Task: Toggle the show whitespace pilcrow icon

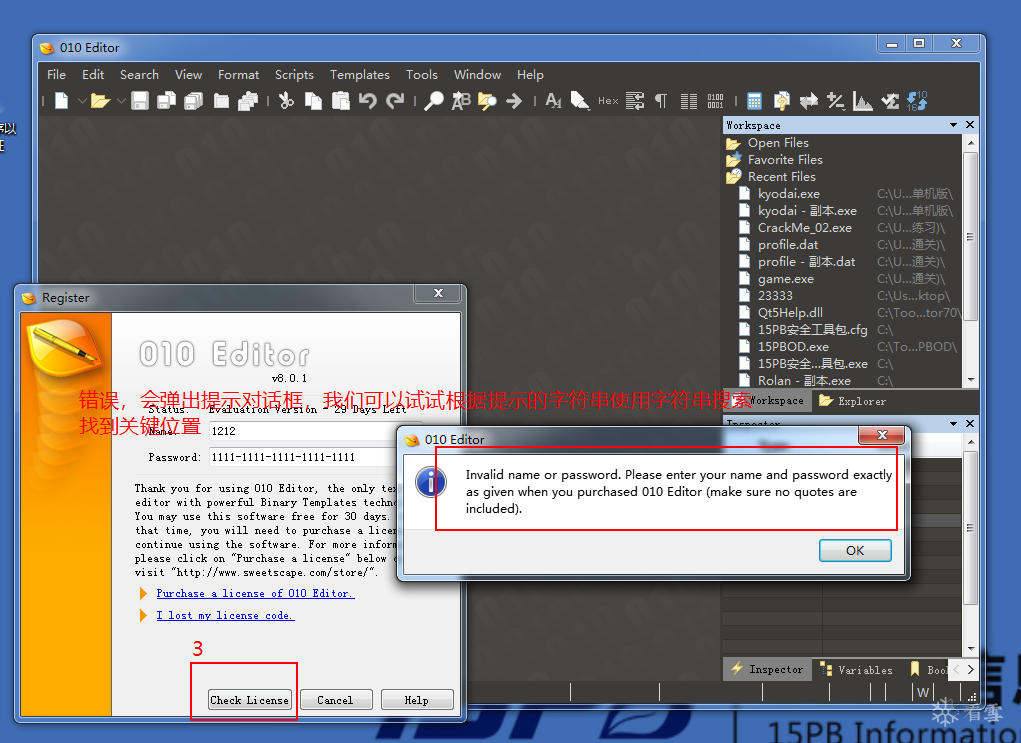Action: (661, 101)
